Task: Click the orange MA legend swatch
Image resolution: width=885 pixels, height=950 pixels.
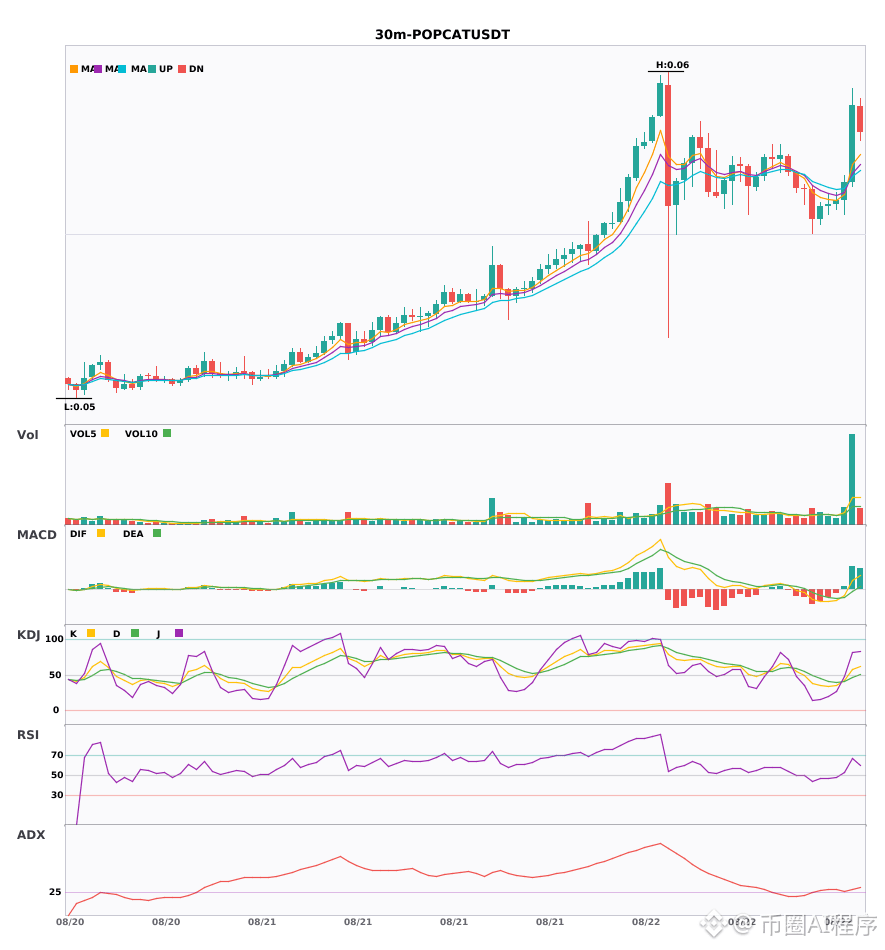Action: (x=74, y=69)
